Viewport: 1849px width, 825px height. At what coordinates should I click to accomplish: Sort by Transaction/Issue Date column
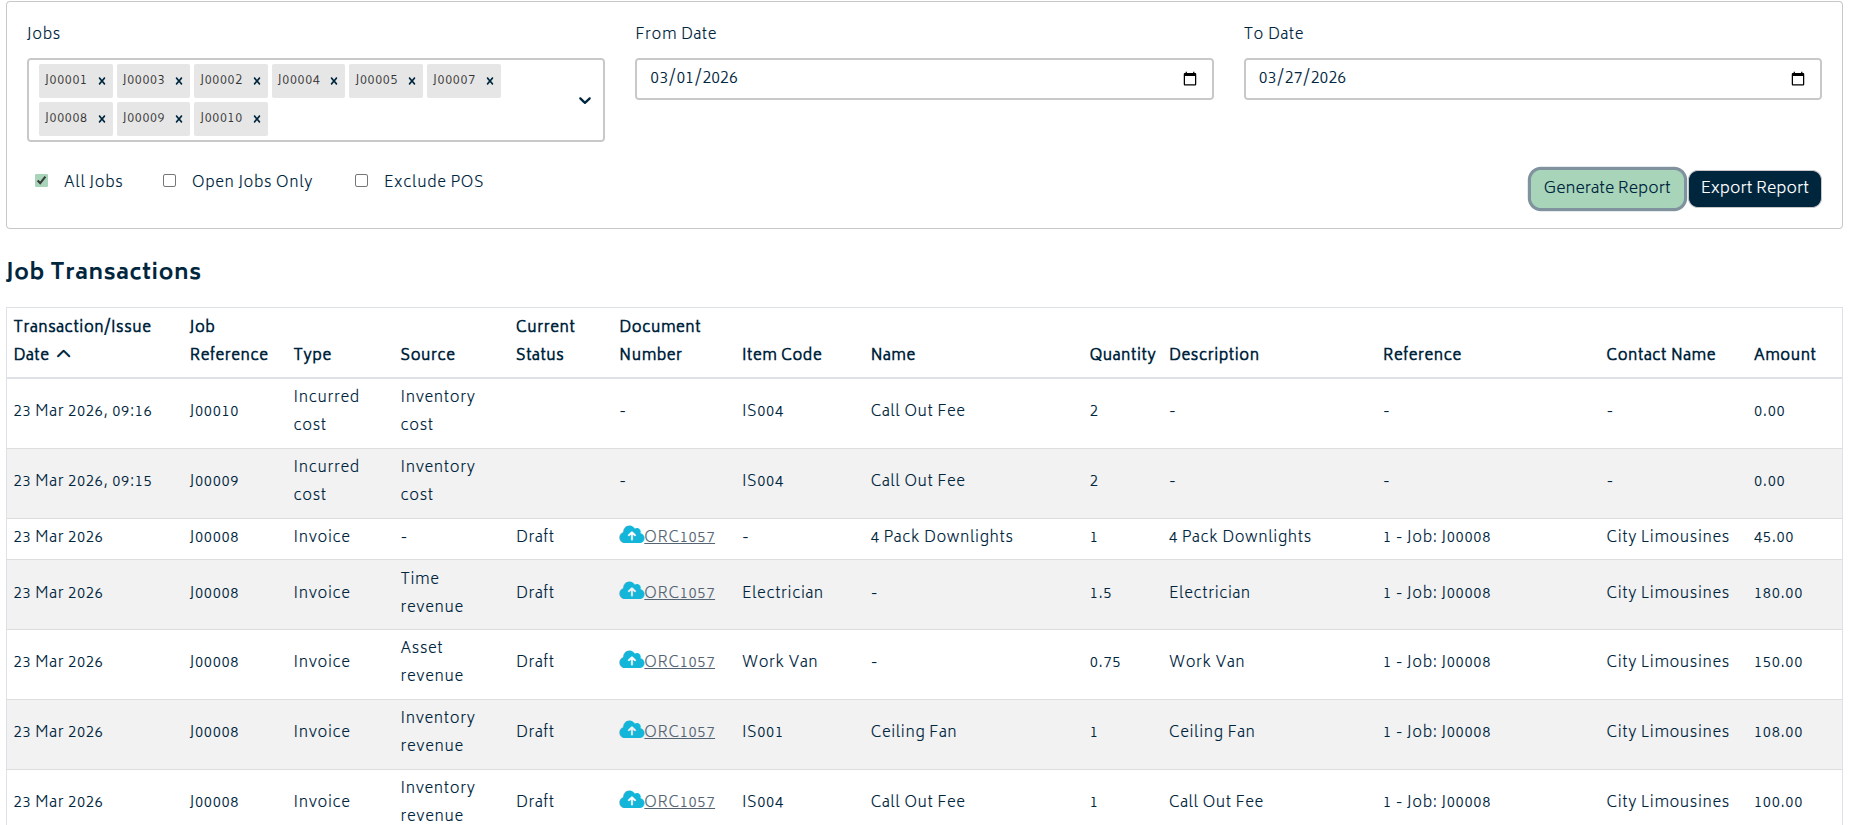click(82, 340)
